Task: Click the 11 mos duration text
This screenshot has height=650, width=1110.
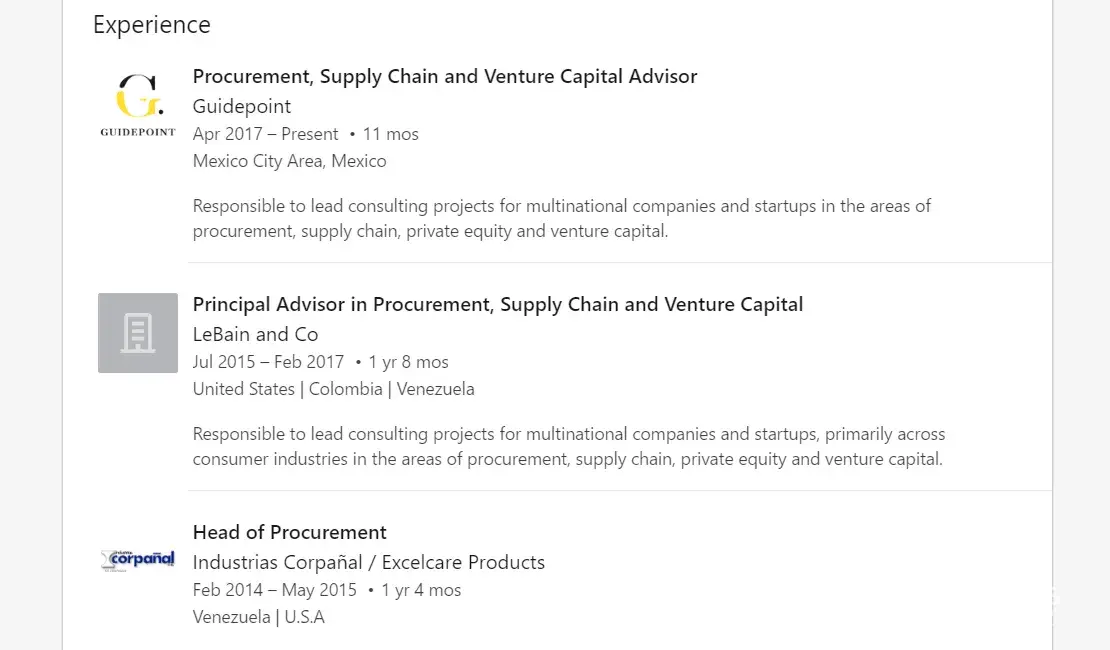Action: point(390,134)
